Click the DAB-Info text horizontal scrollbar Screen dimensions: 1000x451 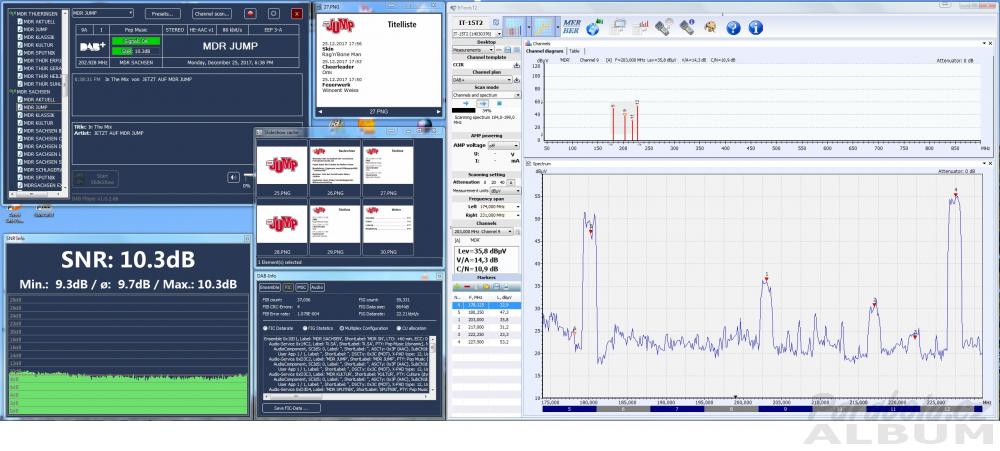(x=346, y=397)
